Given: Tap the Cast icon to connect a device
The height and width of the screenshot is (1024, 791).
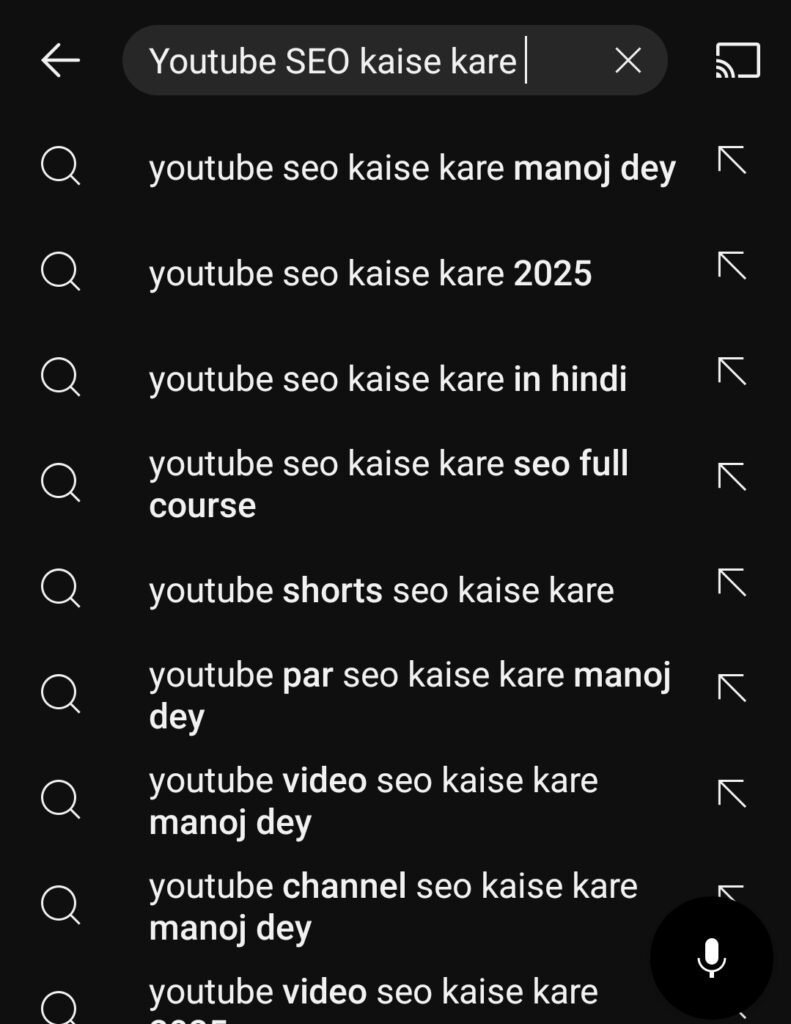Looking at the screenshot, I should 737,61.
